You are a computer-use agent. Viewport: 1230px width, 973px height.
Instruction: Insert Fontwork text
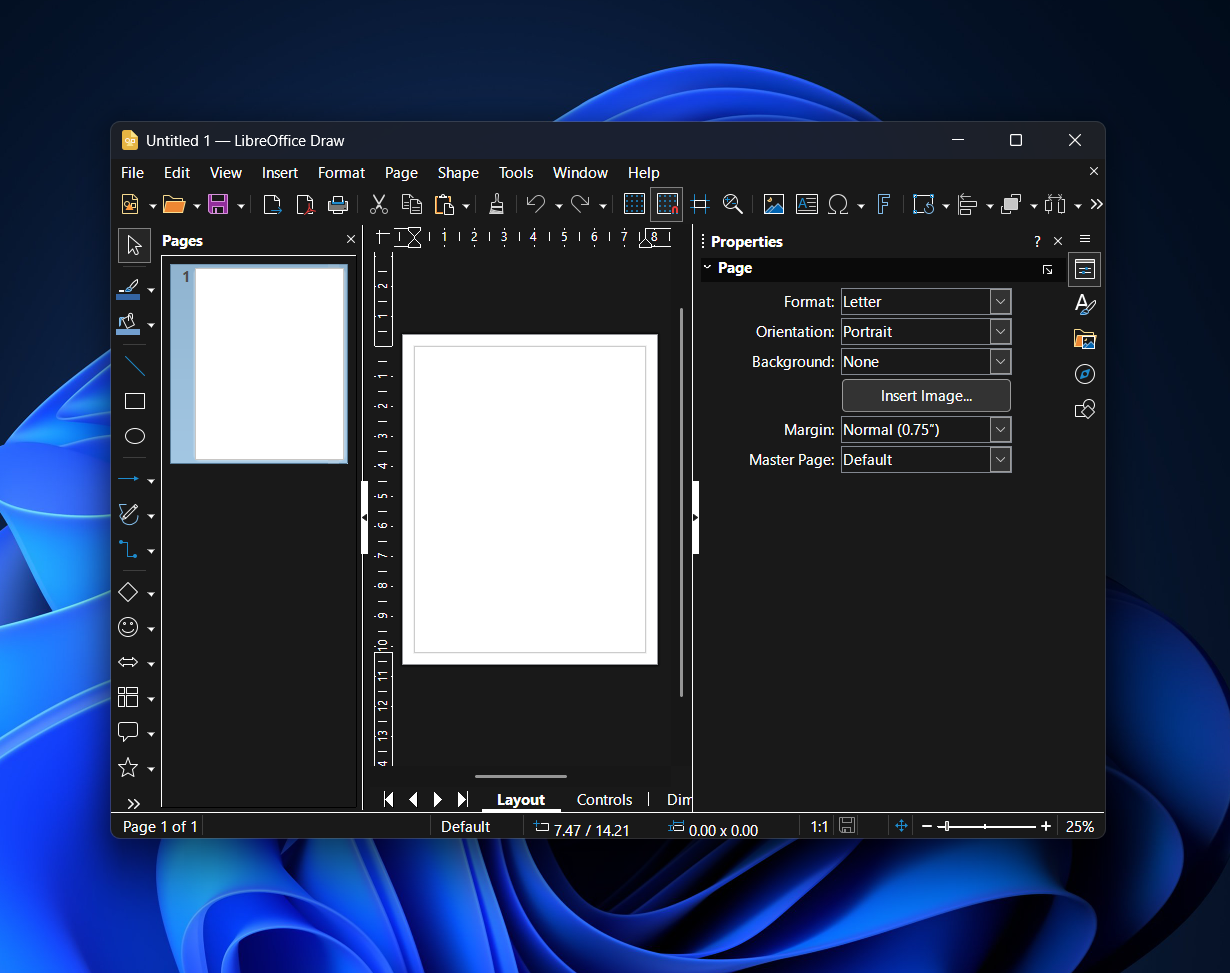884,205
